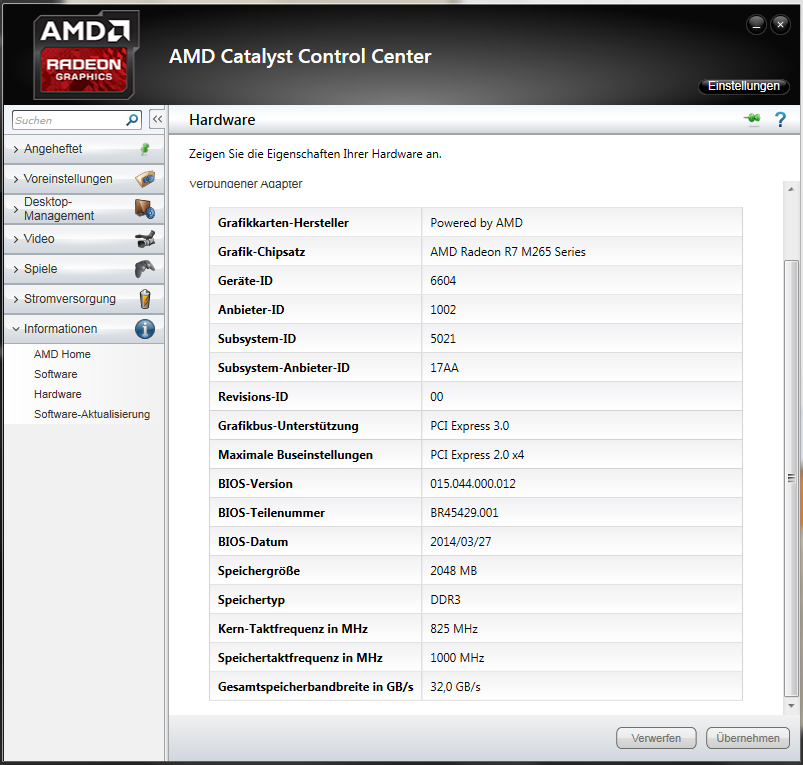Click the Speichergröße value 2048 MB
Viewport: 803px width, 765px height.
tap(453, 571)
